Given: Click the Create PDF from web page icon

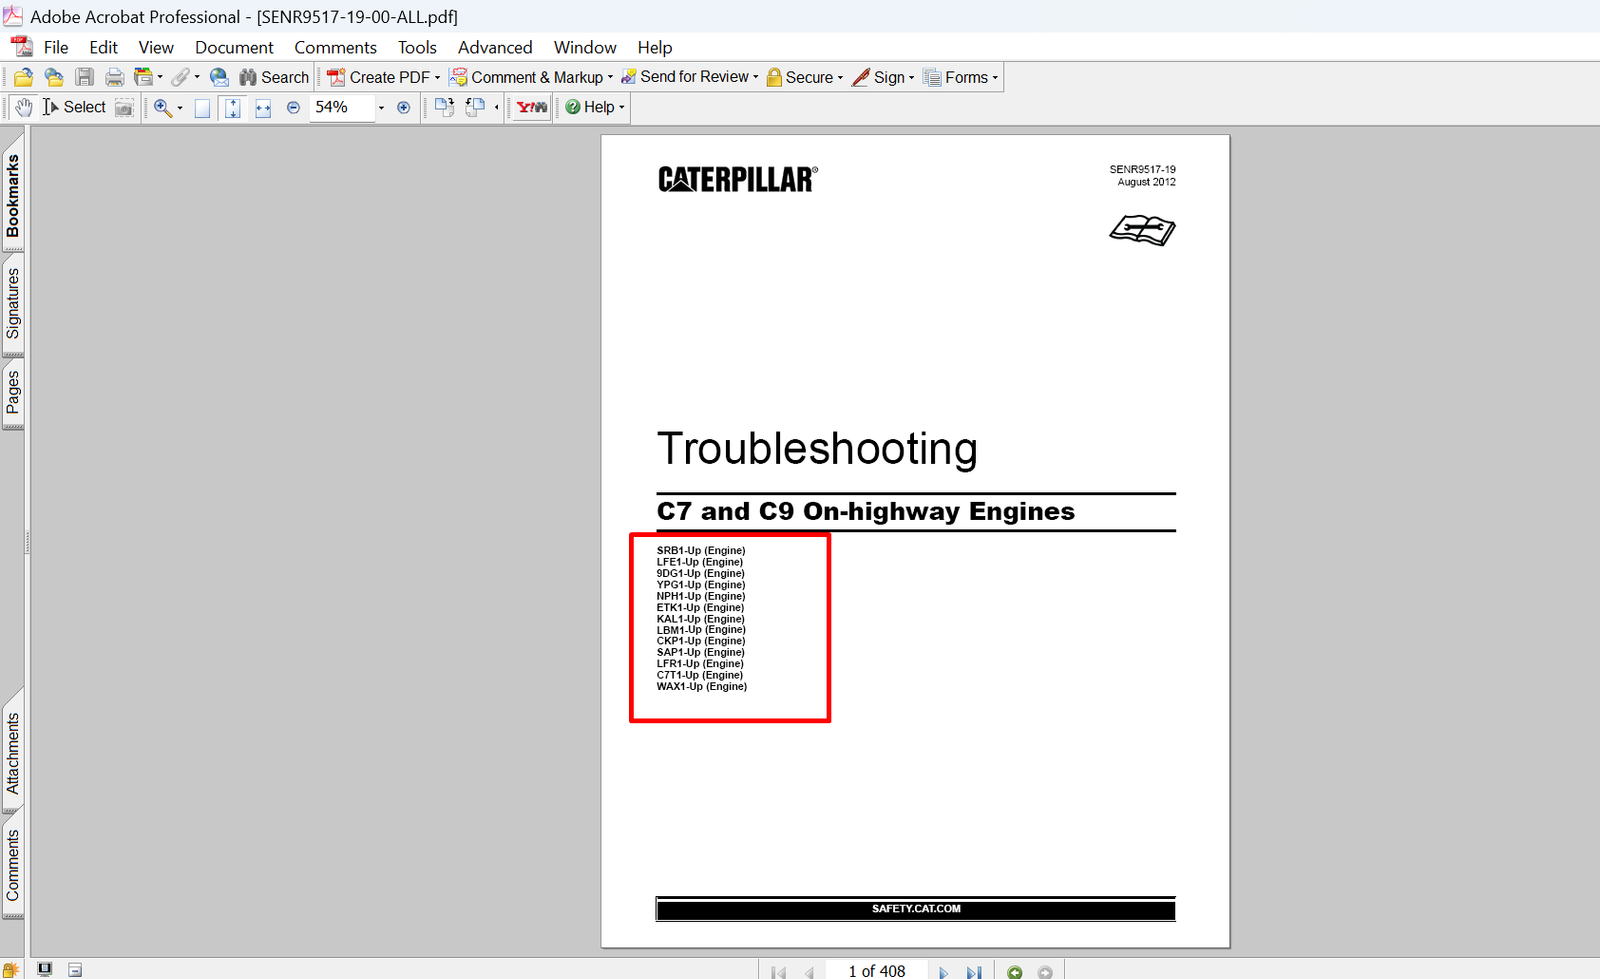Looking at the screenshot, I should click(x=54, y=77).
